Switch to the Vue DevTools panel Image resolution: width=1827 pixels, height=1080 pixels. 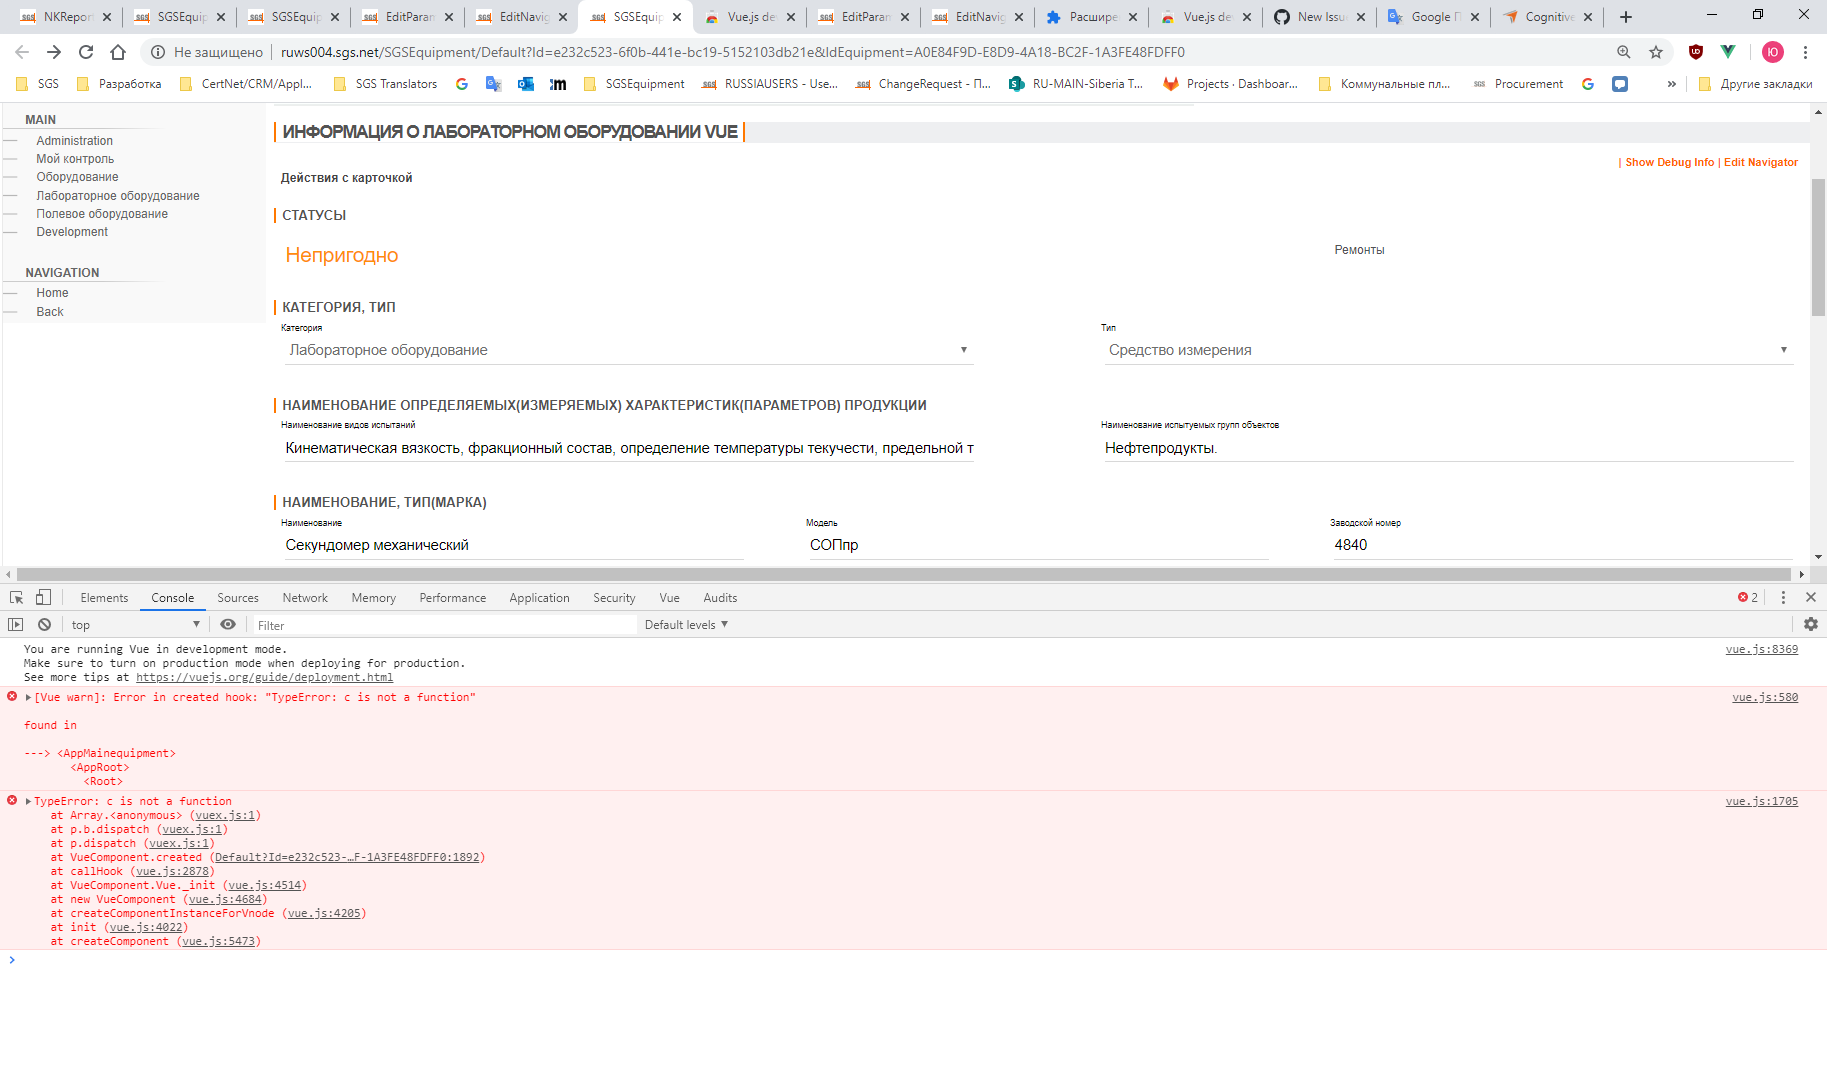pos(669,597)
